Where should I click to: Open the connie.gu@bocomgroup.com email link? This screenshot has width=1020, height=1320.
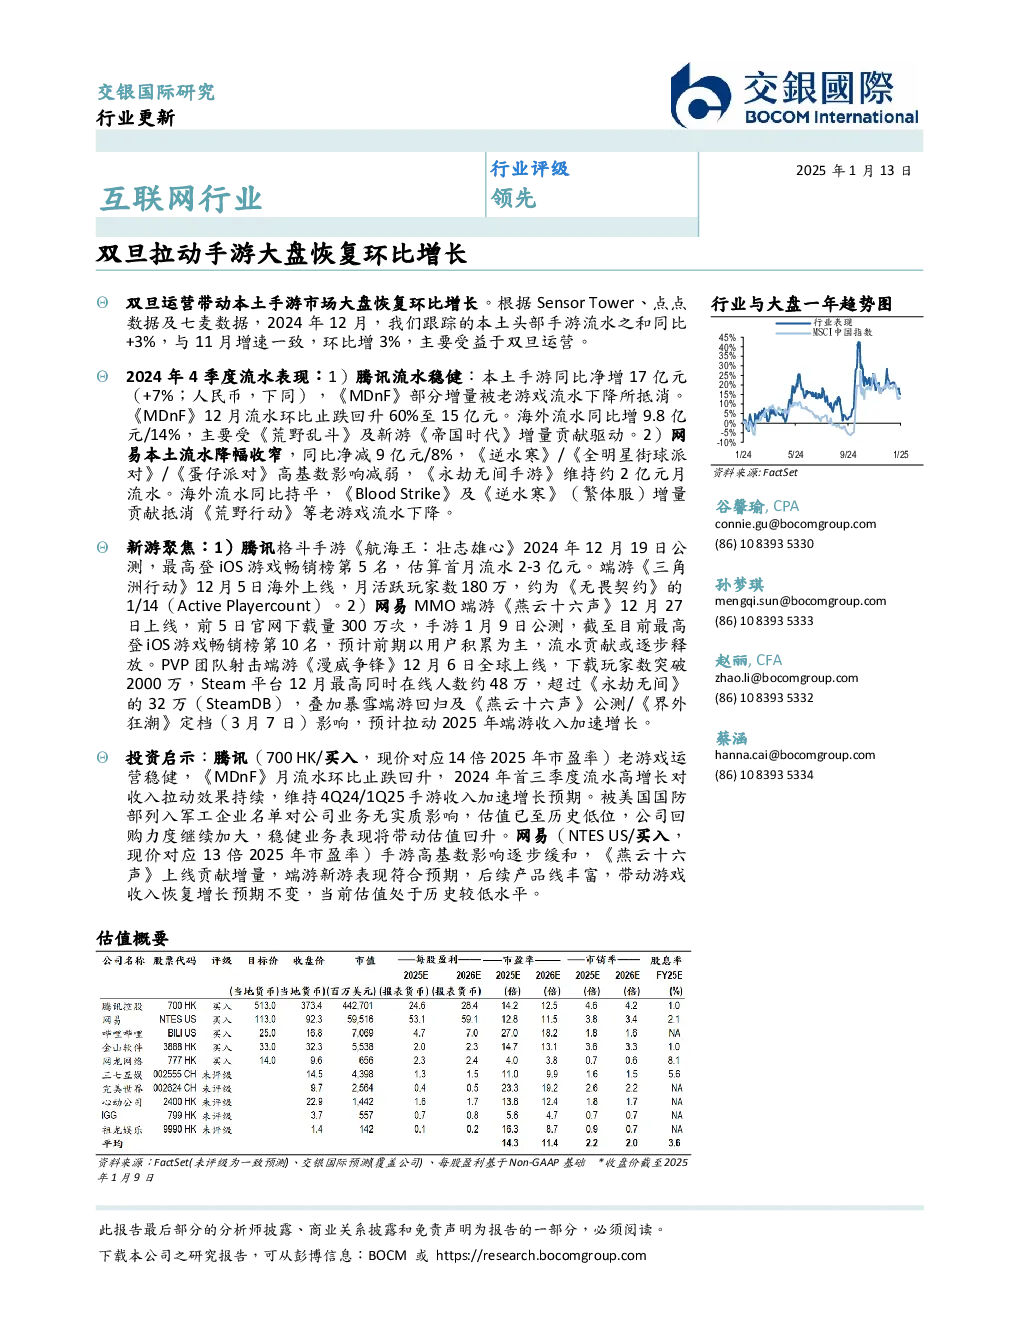coord(795,524)
